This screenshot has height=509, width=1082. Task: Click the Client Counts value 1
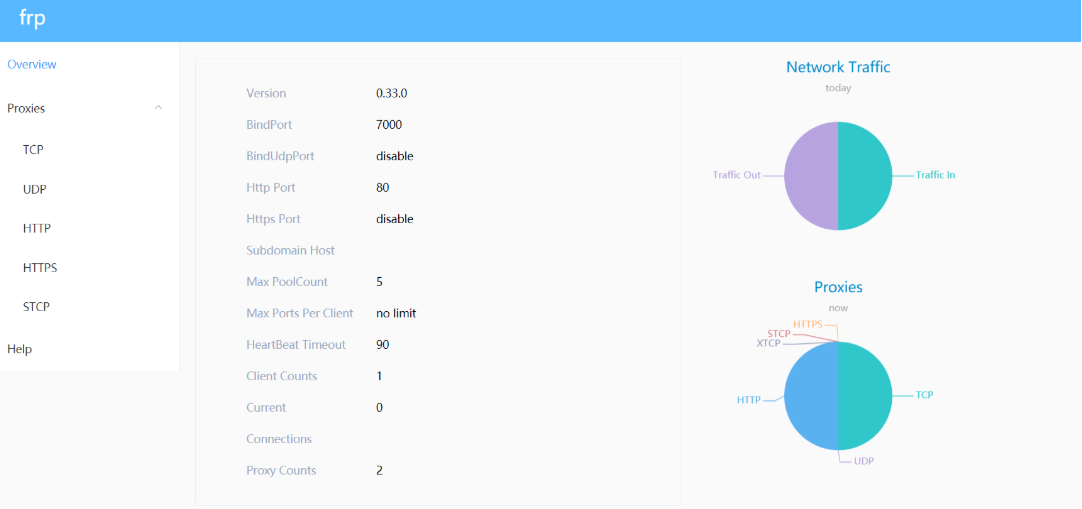tap(380, 376)
